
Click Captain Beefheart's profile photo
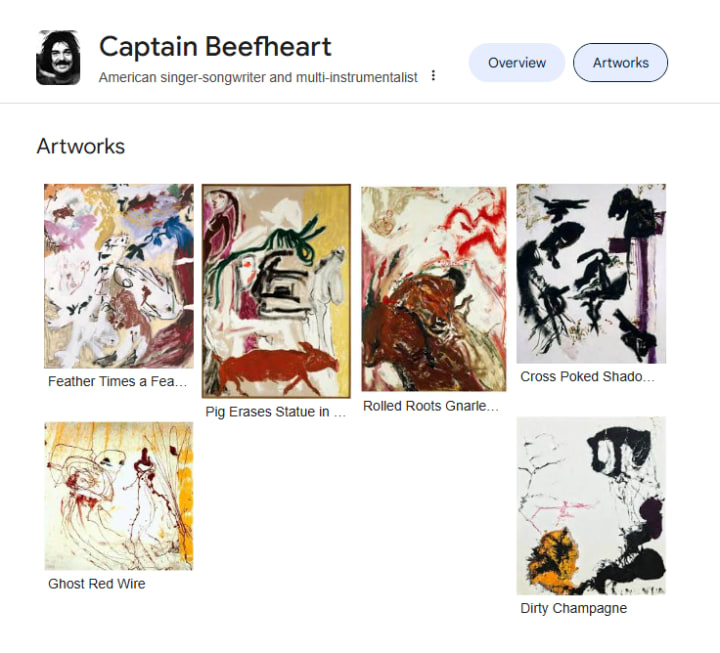(x=58, y=58)
